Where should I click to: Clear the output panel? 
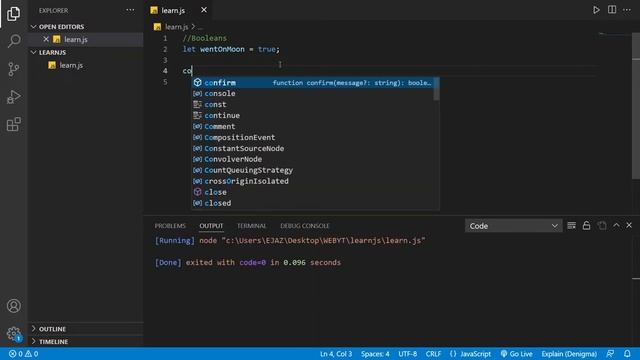(571, 225)
